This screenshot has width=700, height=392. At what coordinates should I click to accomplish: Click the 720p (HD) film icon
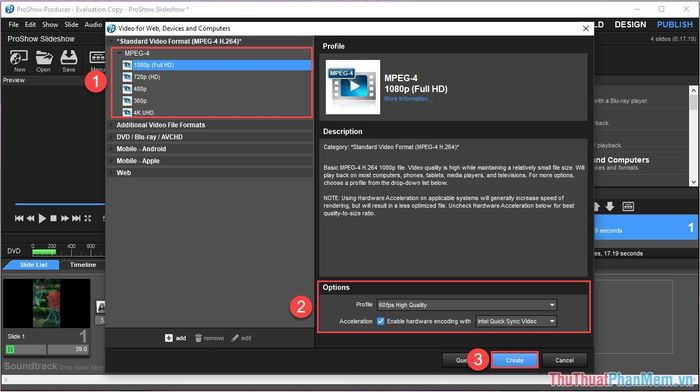pos(127,77)
